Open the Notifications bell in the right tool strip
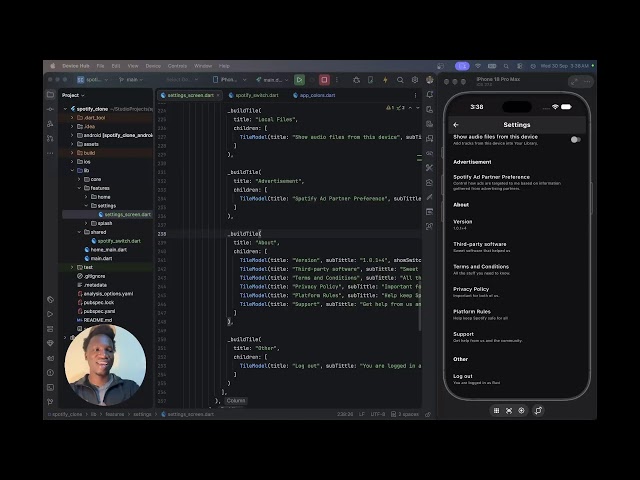The width and height of the screenshot is (640, 480). tap(429, 95)
